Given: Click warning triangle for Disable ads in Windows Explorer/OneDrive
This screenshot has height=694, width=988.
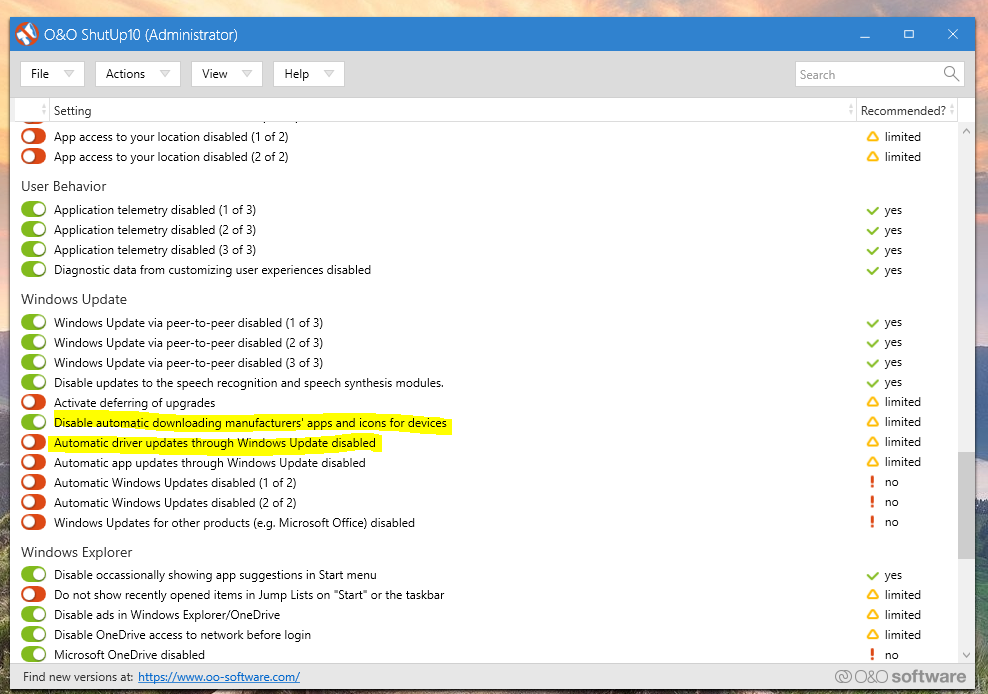Looking at the screenshot, I should pos(873,615).
